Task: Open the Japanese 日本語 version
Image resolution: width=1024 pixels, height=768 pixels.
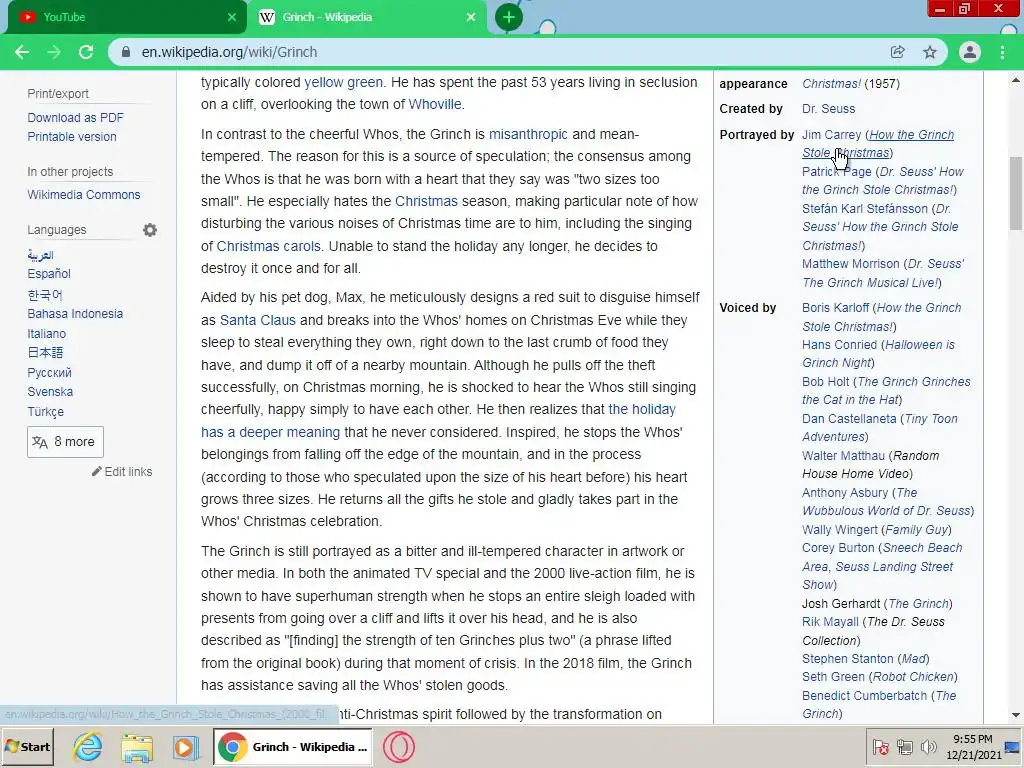Action: coord(45,353)
